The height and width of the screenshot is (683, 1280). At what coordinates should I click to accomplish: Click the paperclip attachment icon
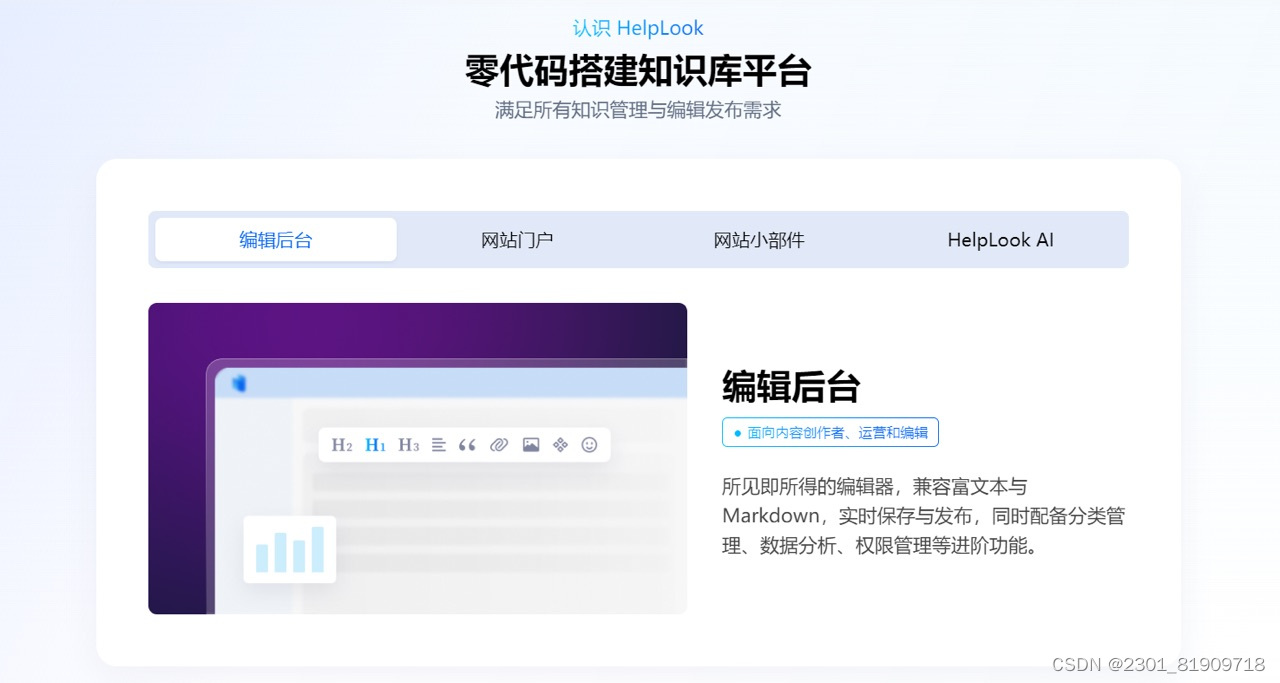tap(499, 445)
